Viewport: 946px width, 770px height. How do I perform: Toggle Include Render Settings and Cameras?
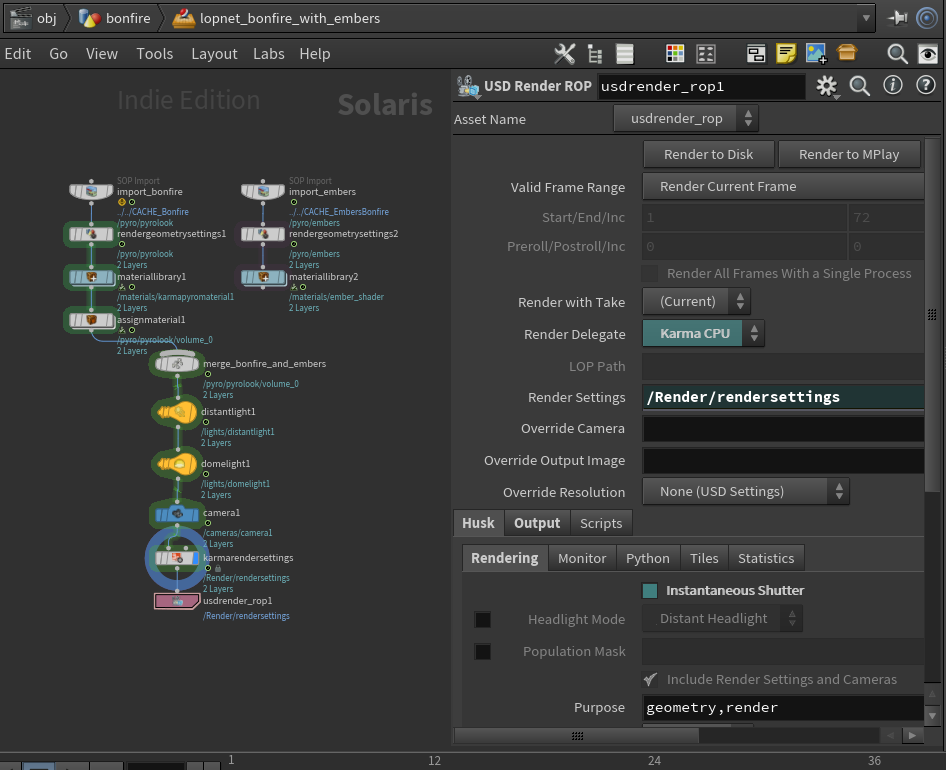tap(650, 679)
